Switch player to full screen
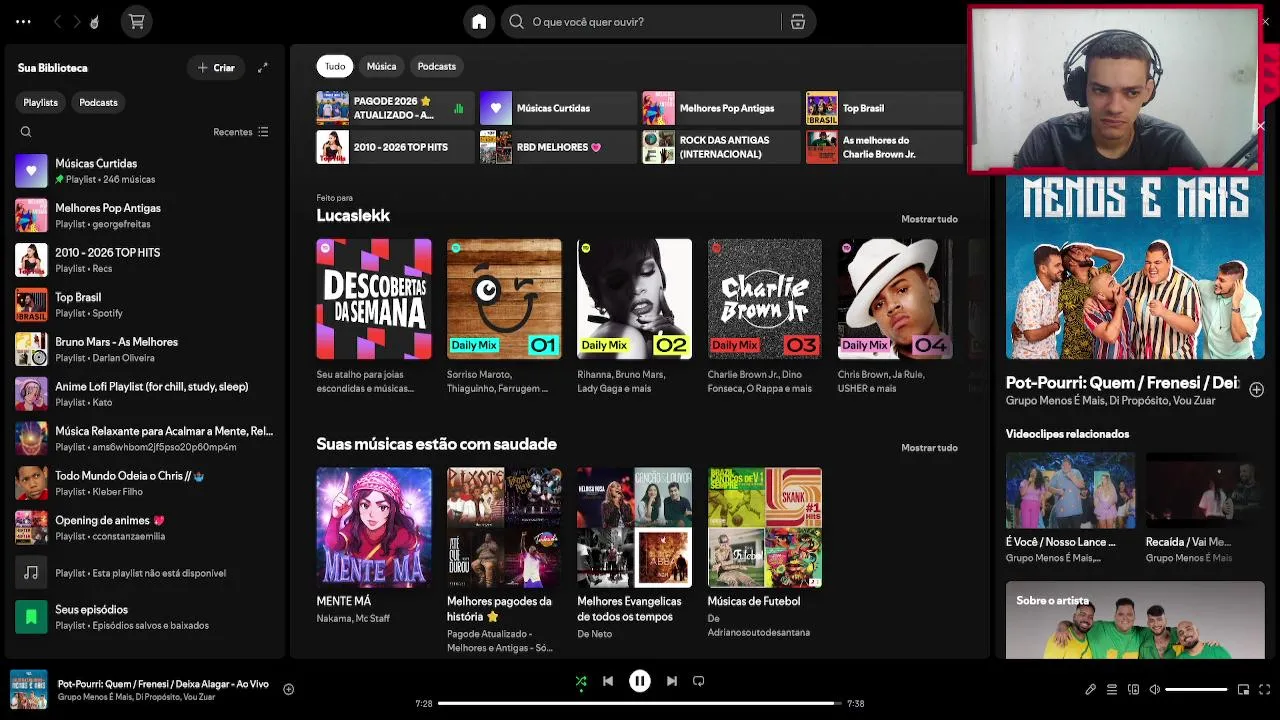 pos(1265,689)
